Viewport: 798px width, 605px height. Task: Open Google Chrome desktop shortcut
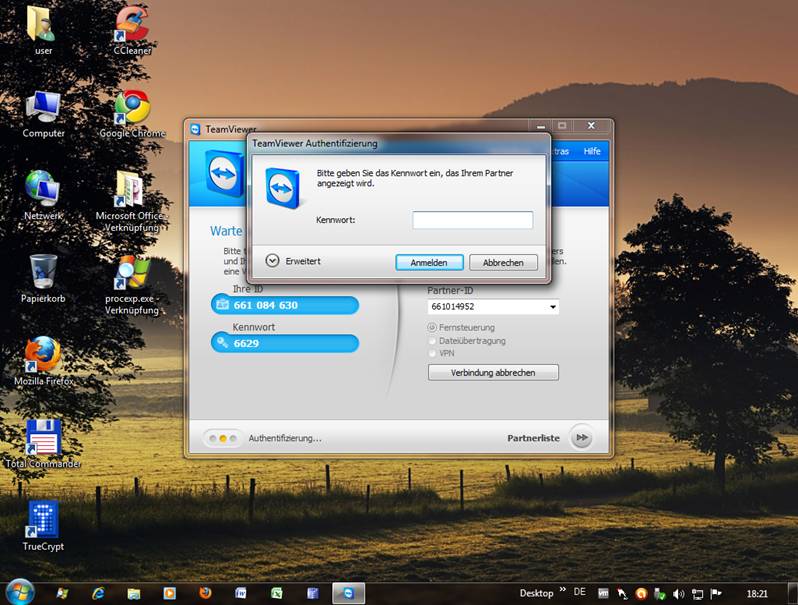click(x=132, y=108)
